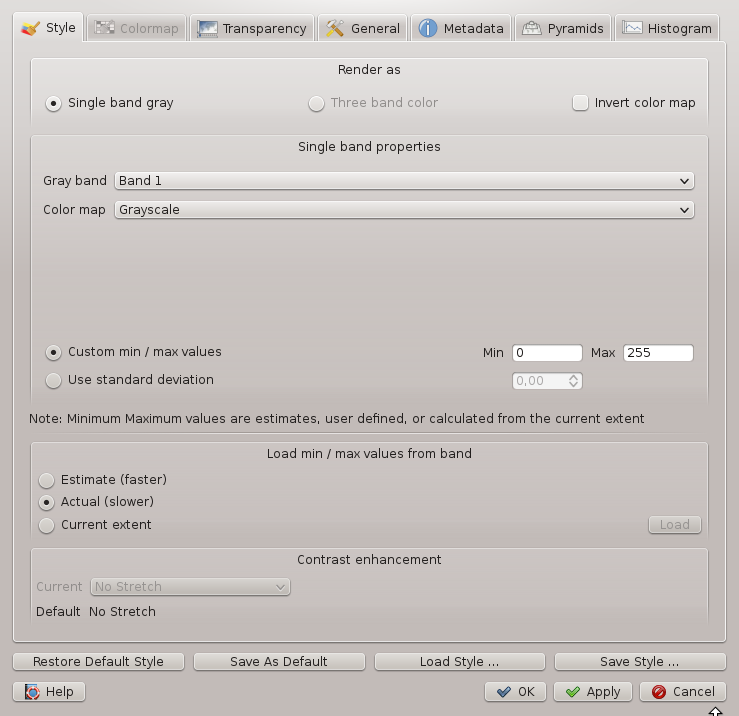Click the Histogram tab icon

coord(632,28)
